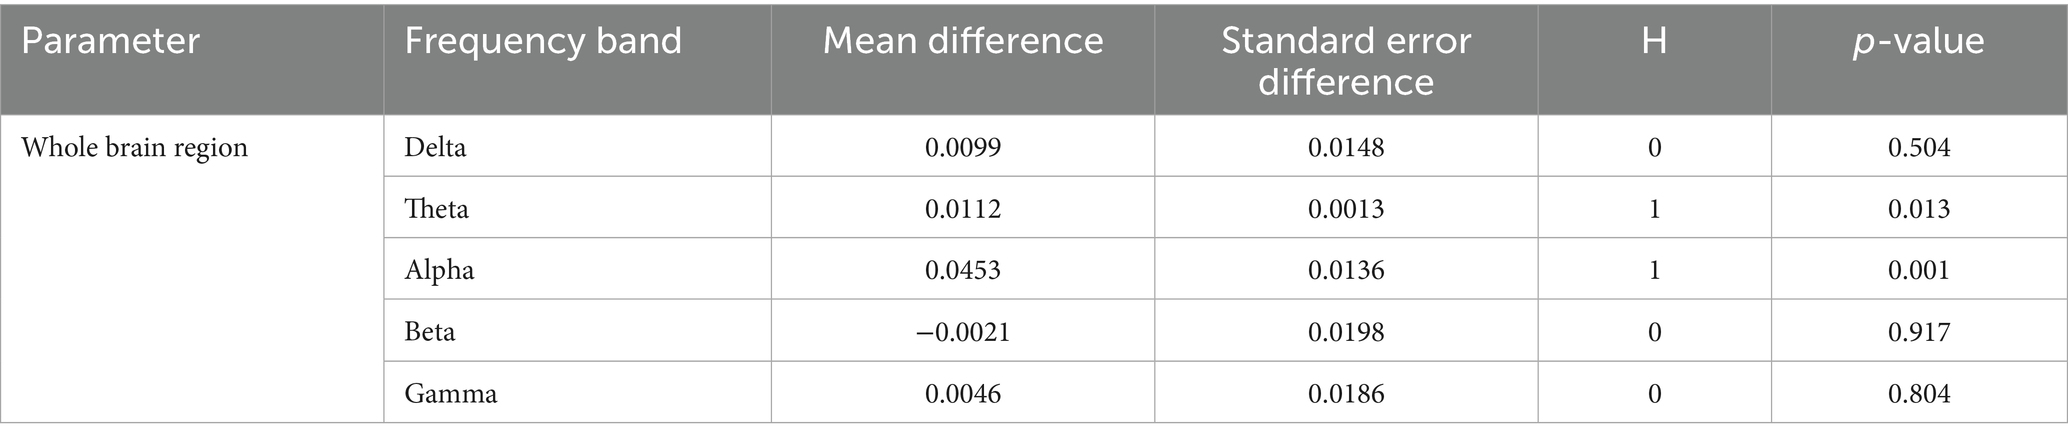This screenshot has width=2068, height=441.
Task: Click the mean difference value 0.0099
Action: 962,148
